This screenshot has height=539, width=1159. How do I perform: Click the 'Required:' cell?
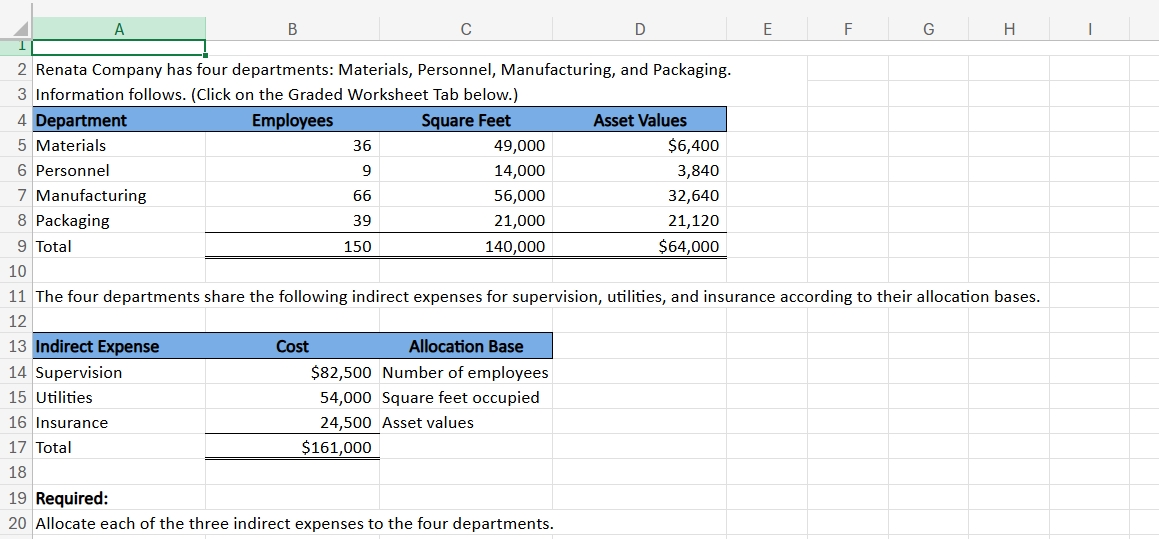click(119, 498)
